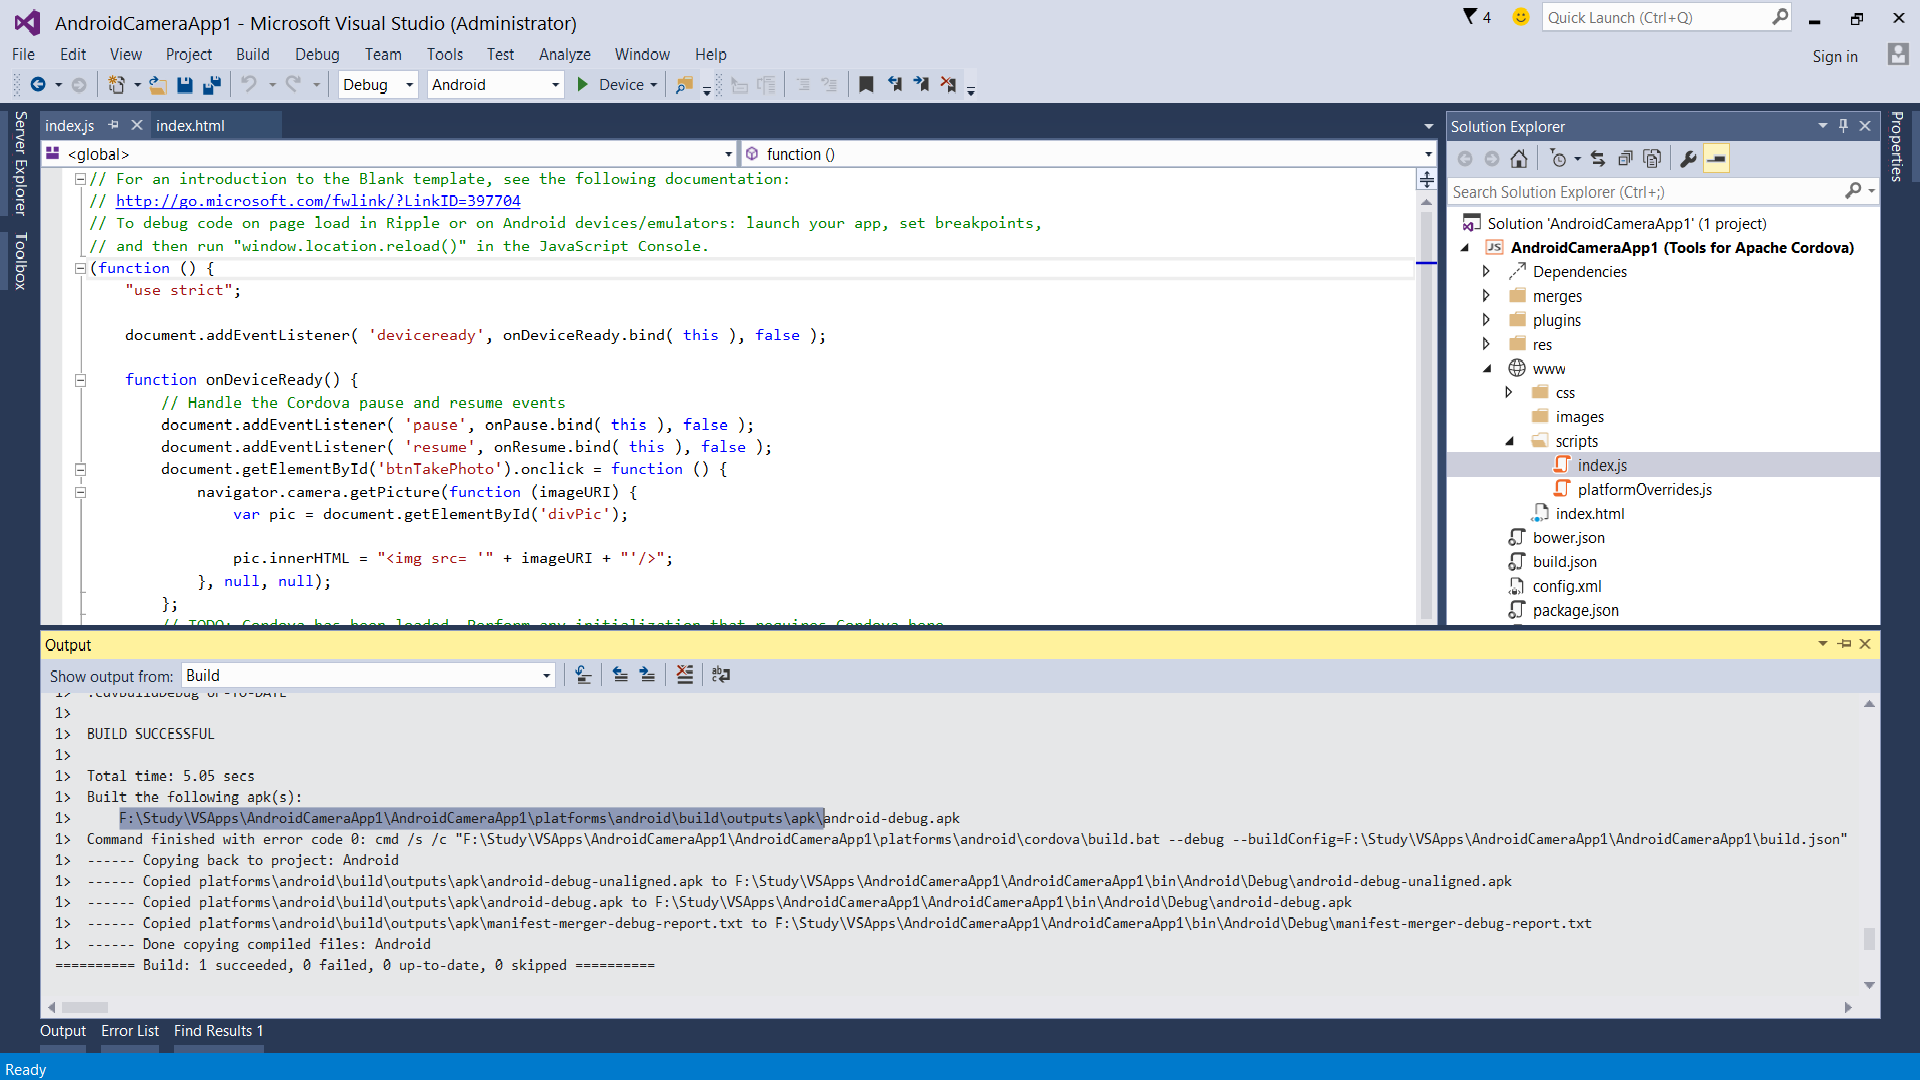Click the feedback smiley icon
This screenshot has width=1920, height=1080.
[1521, 17]
